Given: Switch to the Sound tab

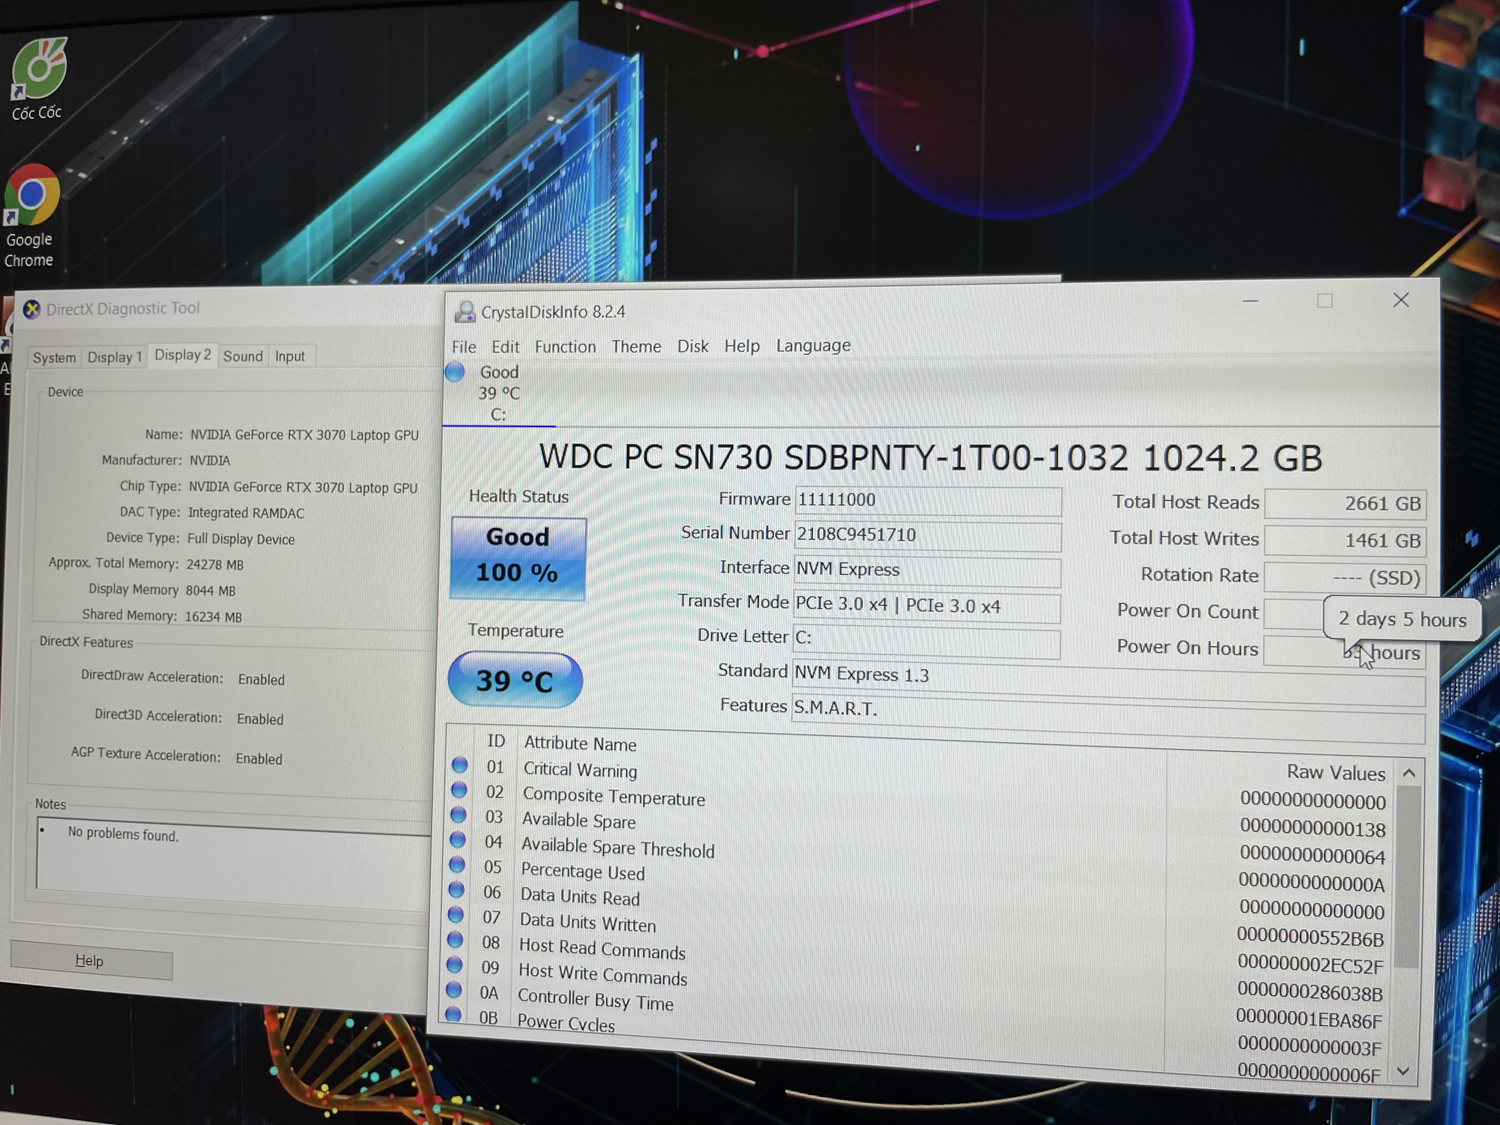Looking at the screenshot, I should point(243,356).
